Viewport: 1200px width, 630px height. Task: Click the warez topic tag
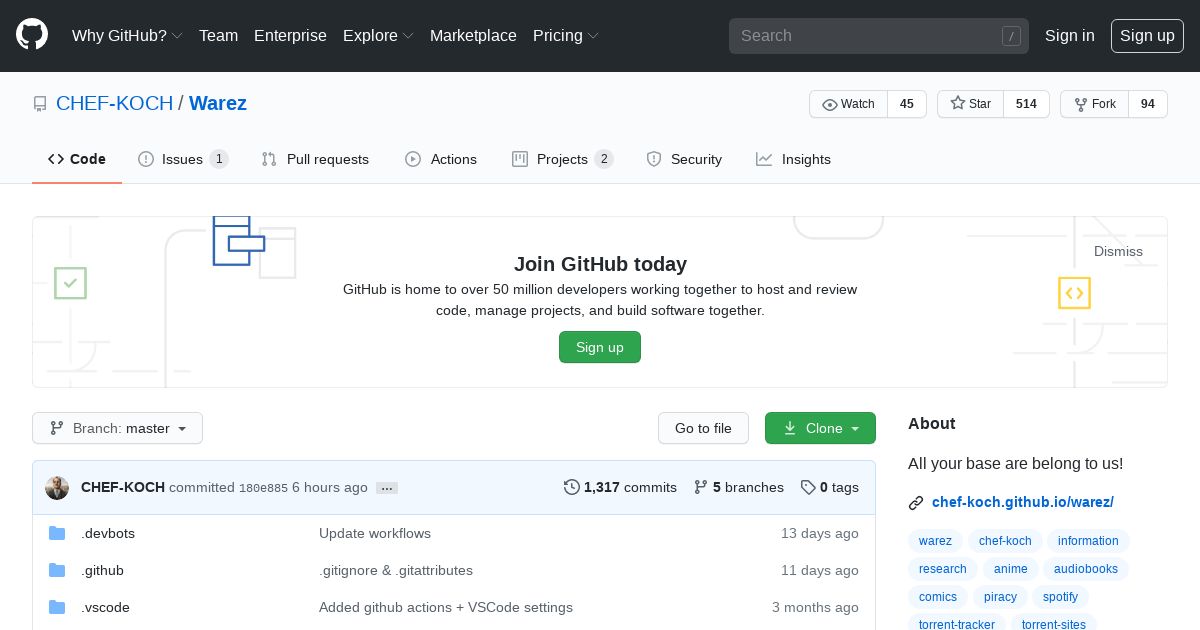point(935,541)
